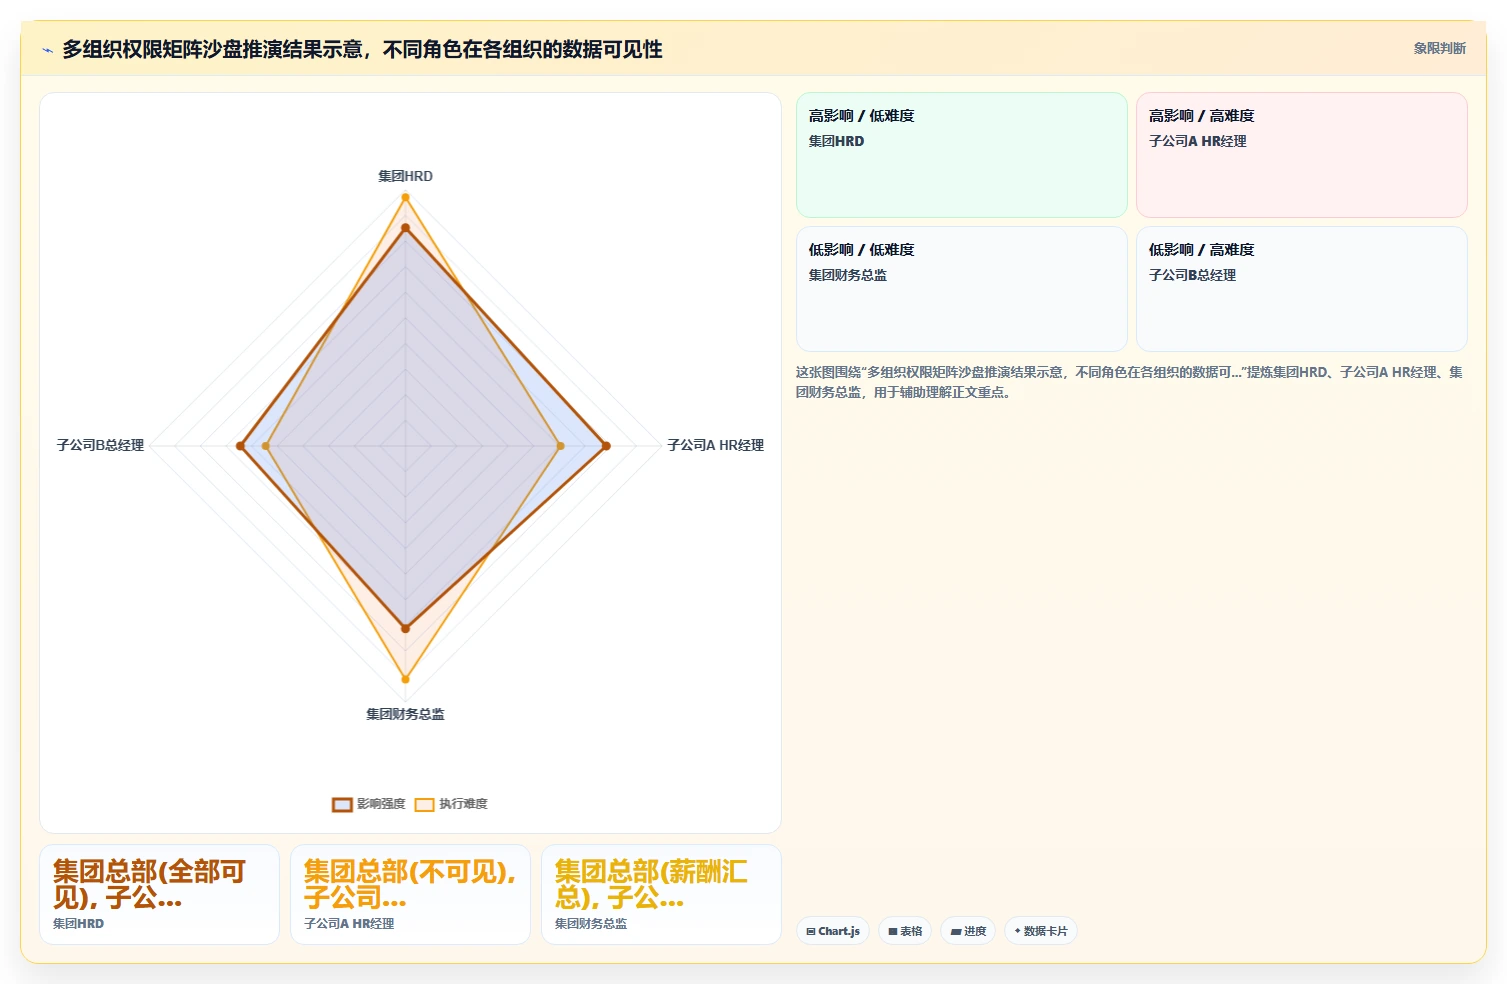Click the orange data point at 集团HRD axis top
Screen dimensions: 1507x984
pyautogui.click(x=405, y=197)
